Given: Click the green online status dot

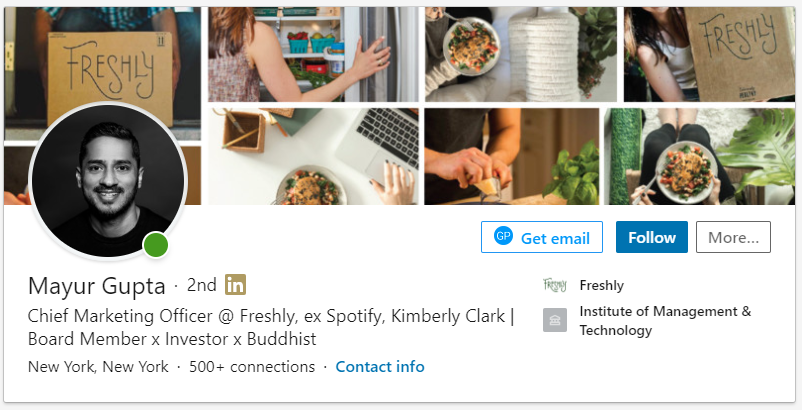Looking at the screenshot, I should tap(155, 245).
